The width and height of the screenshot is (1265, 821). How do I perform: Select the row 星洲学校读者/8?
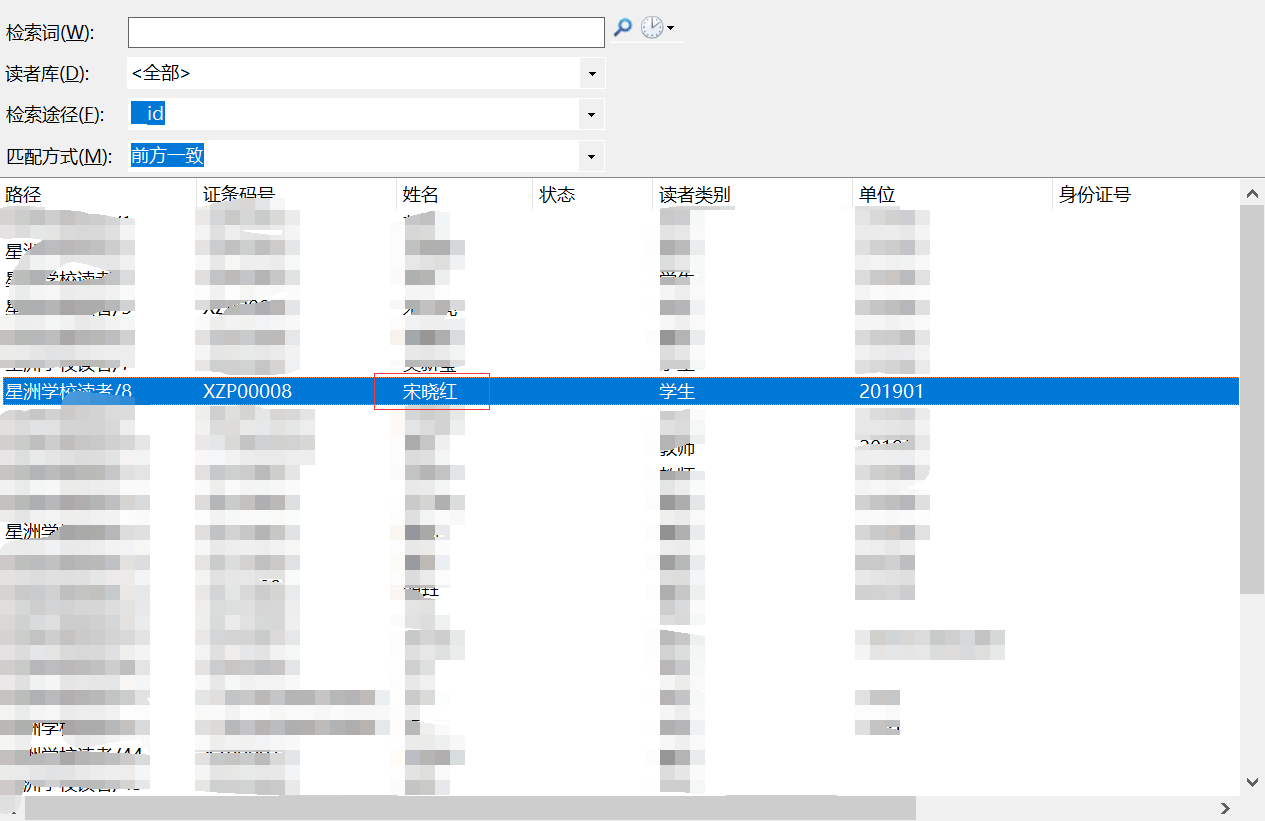pos(620,391)
